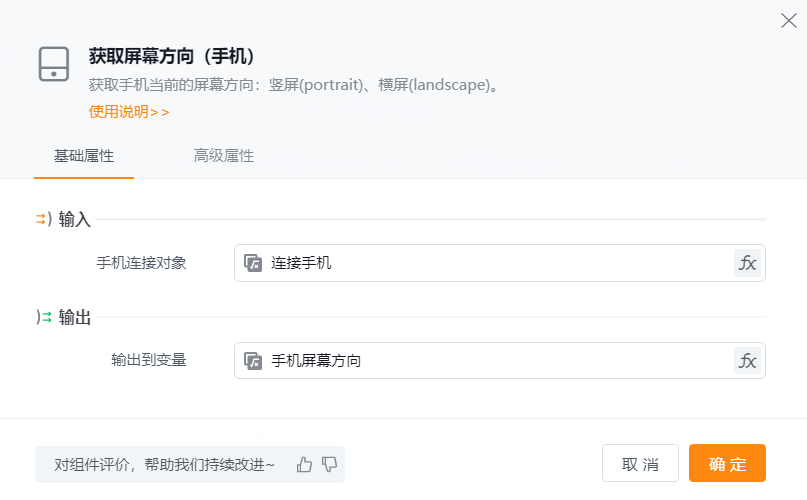Viewport: 807px width, 500px height.
Task: Click the variable icon before 手机屏幕方向
Action: (x=253, y=361)
